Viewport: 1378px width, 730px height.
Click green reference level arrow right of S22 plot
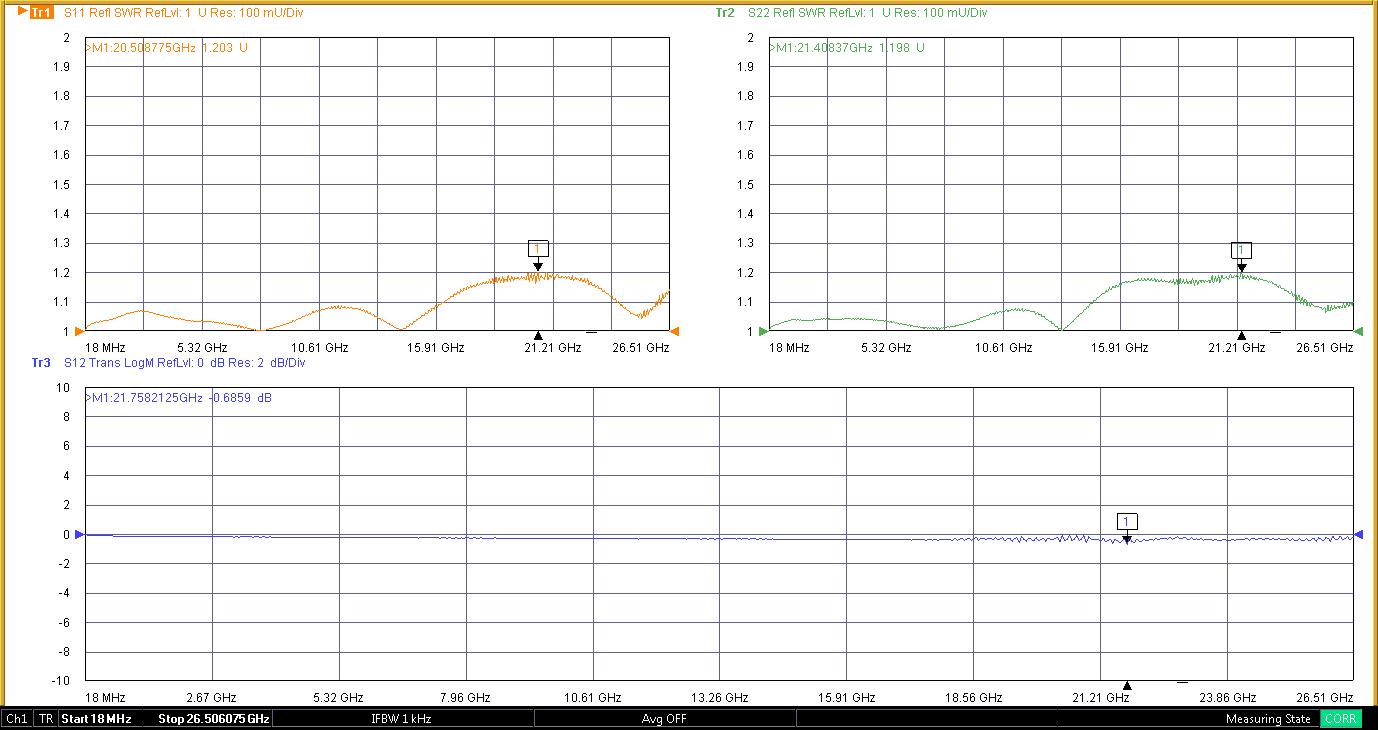point(1359,331)
